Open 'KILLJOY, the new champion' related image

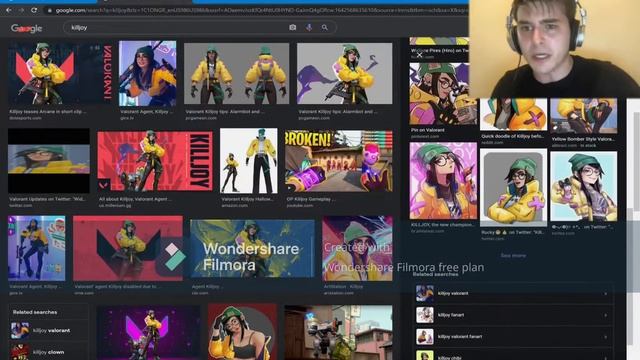pyautogui.click(x=443, y=180)
